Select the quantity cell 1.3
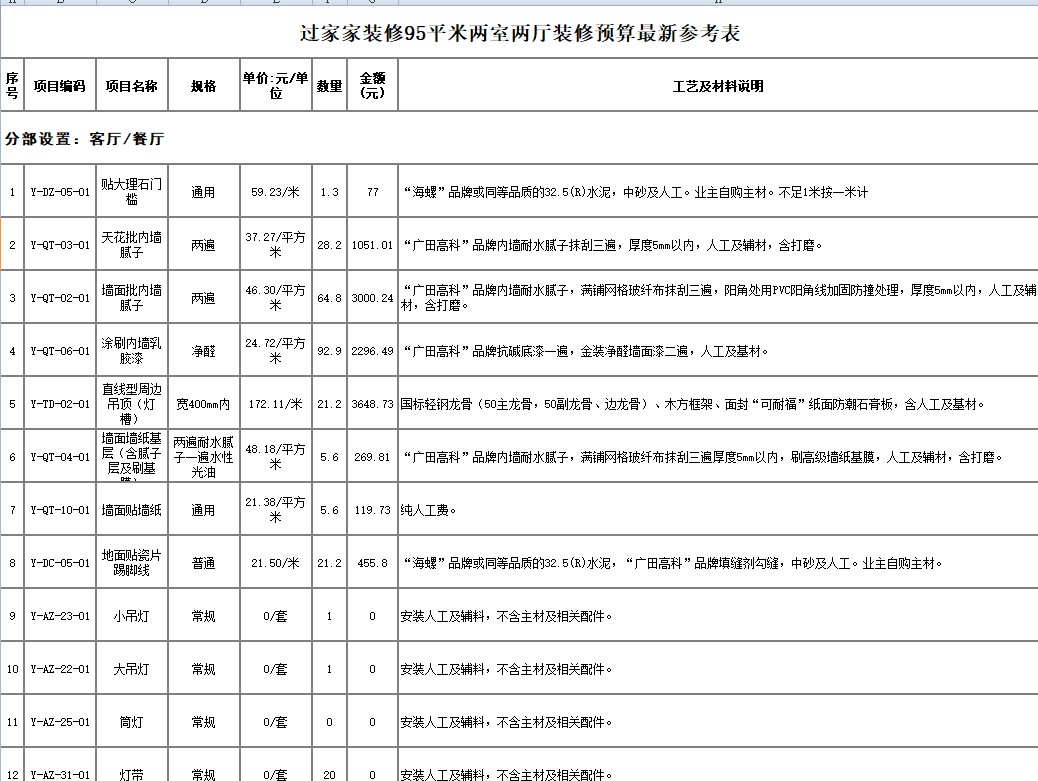 (329, 192)
